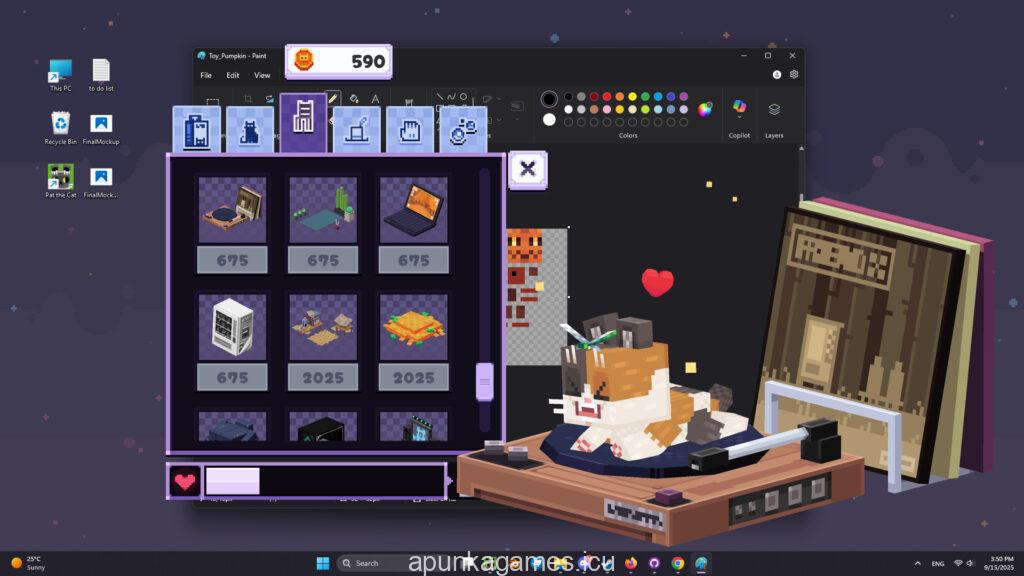Open the first FinalMockup image file

tap(101, 128)
